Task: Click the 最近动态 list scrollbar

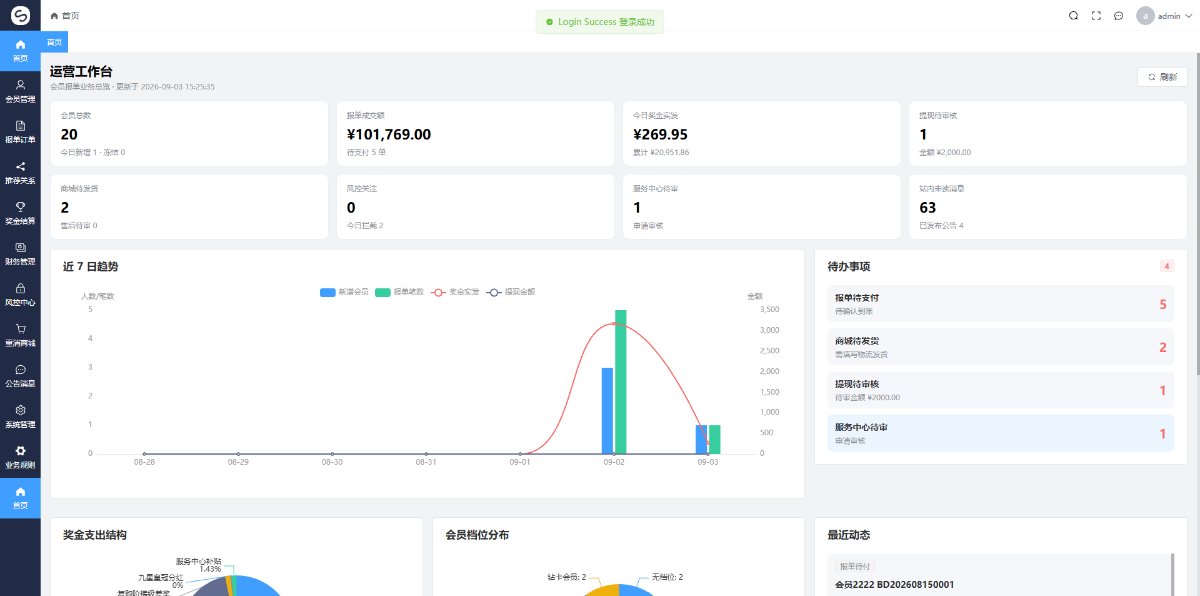Action: (1173, 575)
